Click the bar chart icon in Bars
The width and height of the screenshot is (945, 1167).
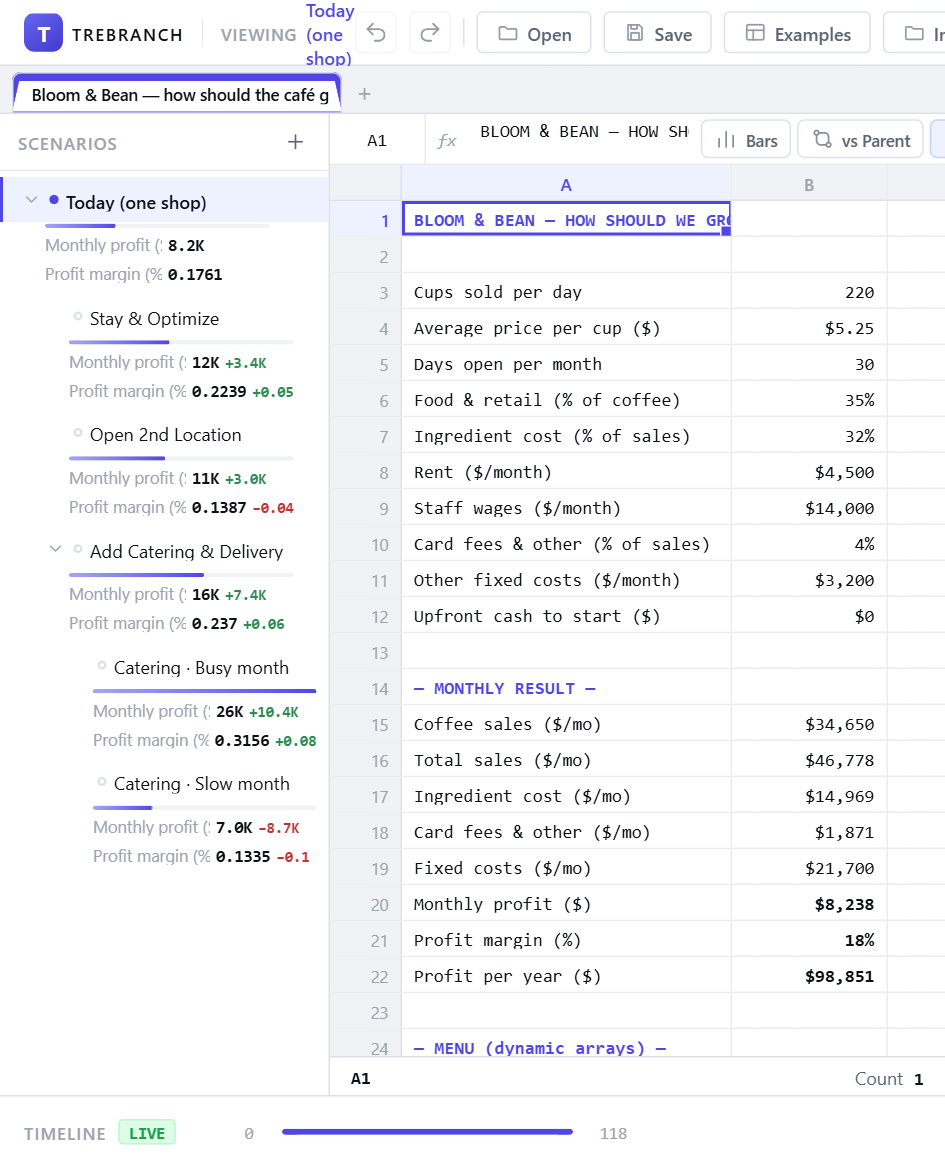click(726, 140)
